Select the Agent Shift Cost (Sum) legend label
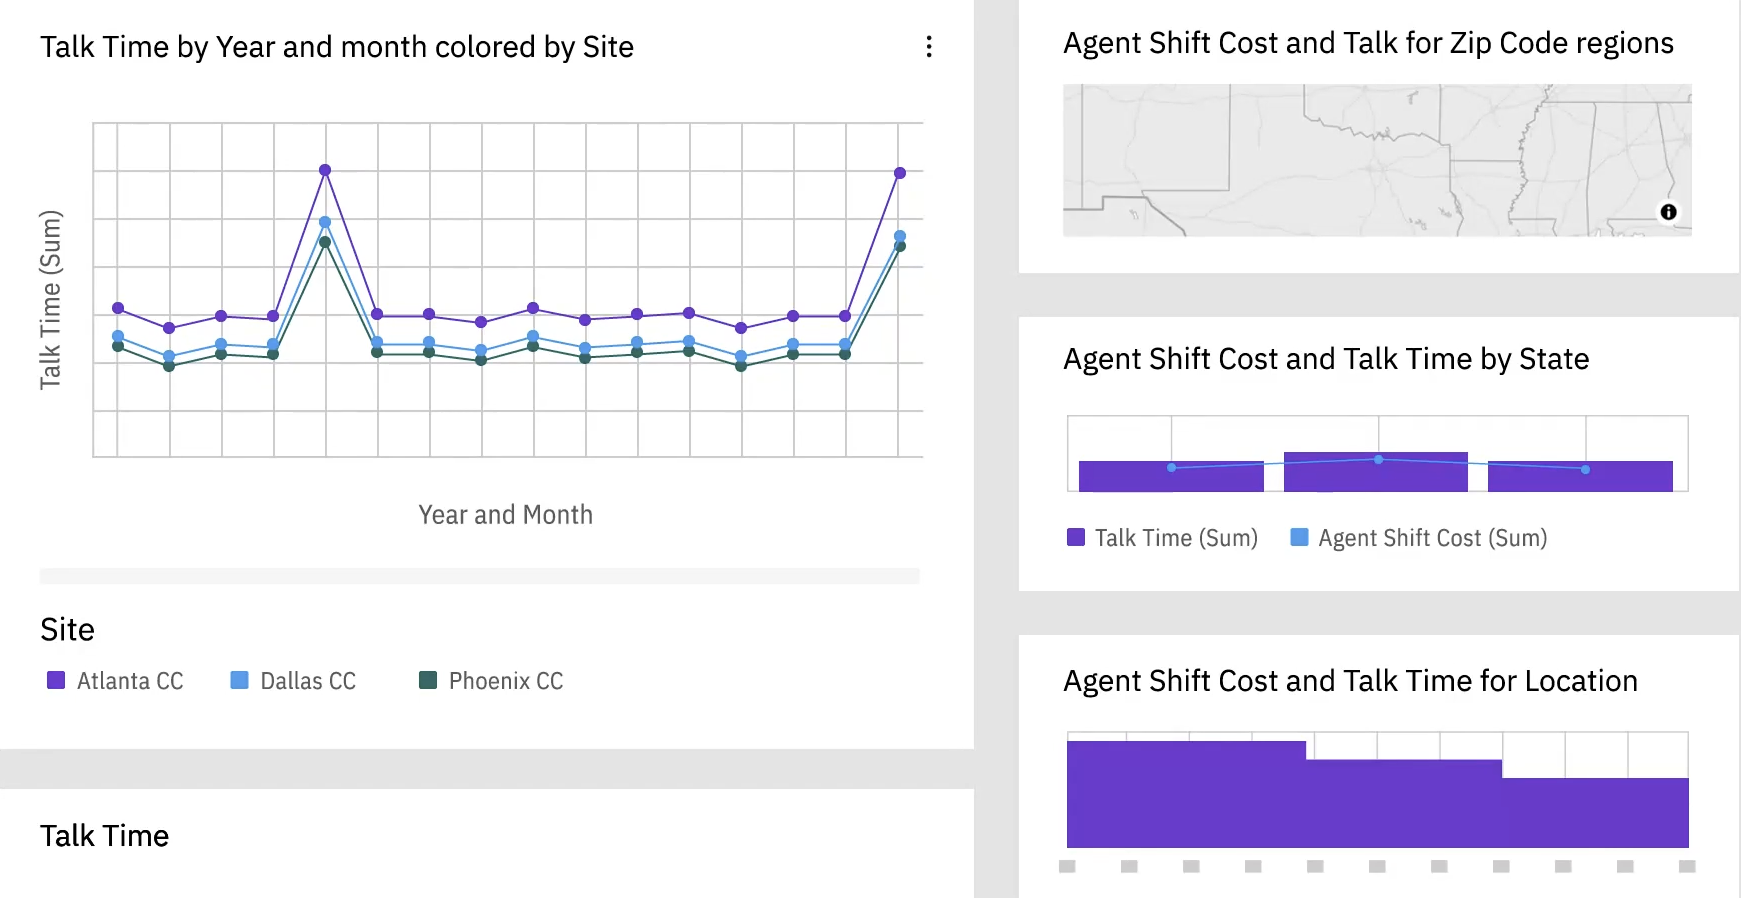 click(x=1432, y=538)
